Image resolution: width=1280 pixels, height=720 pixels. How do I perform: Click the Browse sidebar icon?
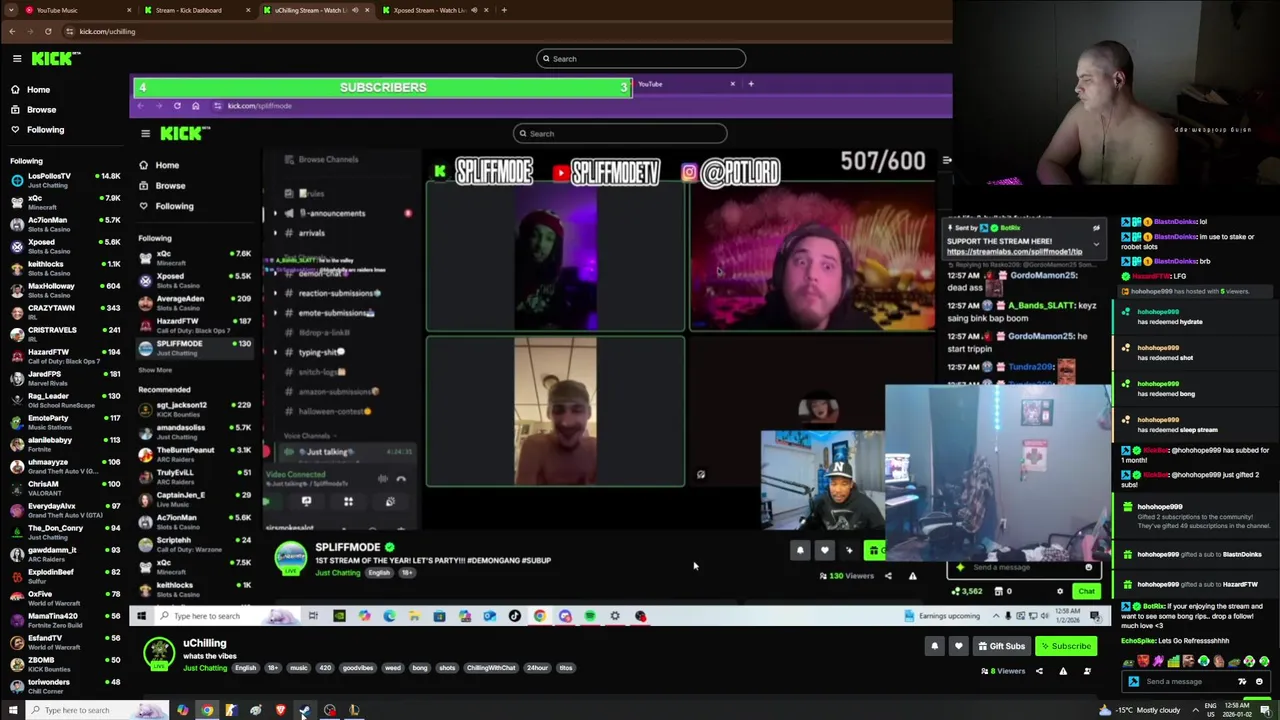[15, 110]
